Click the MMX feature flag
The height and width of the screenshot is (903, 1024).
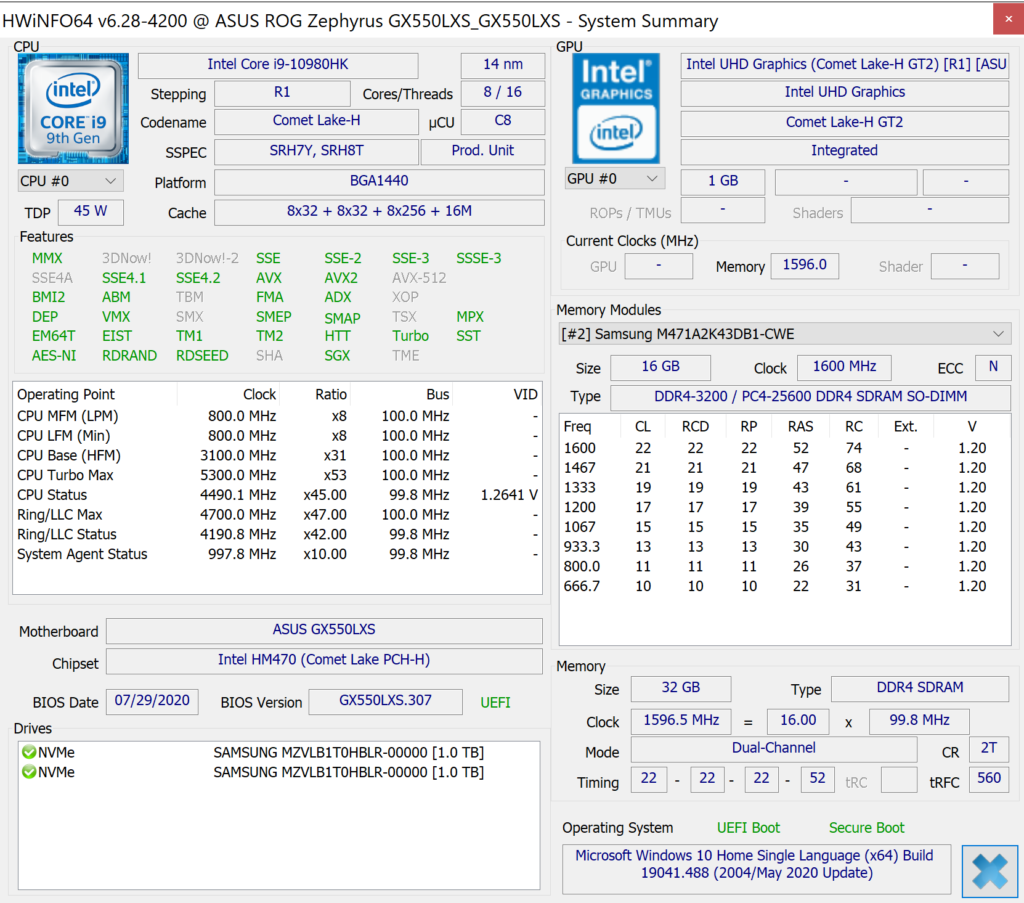[x=47, y=259]
